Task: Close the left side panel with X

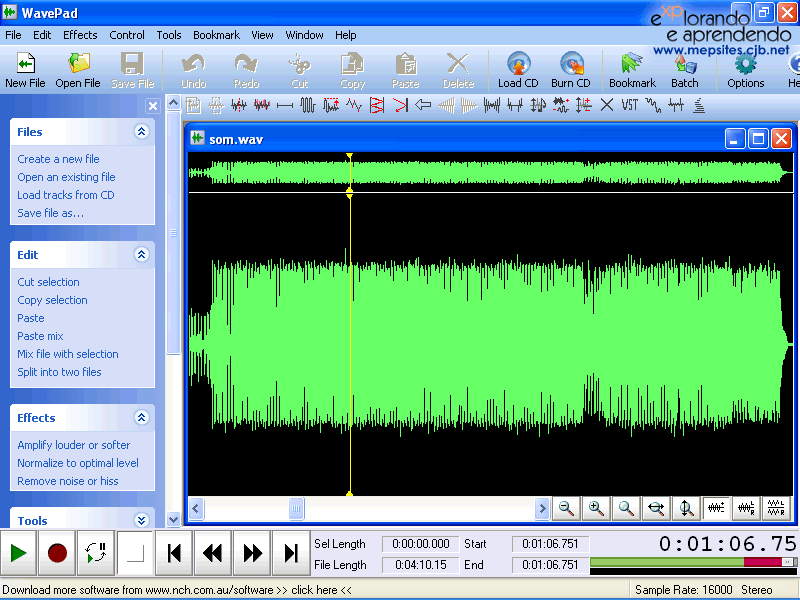Action: point(152,106)
